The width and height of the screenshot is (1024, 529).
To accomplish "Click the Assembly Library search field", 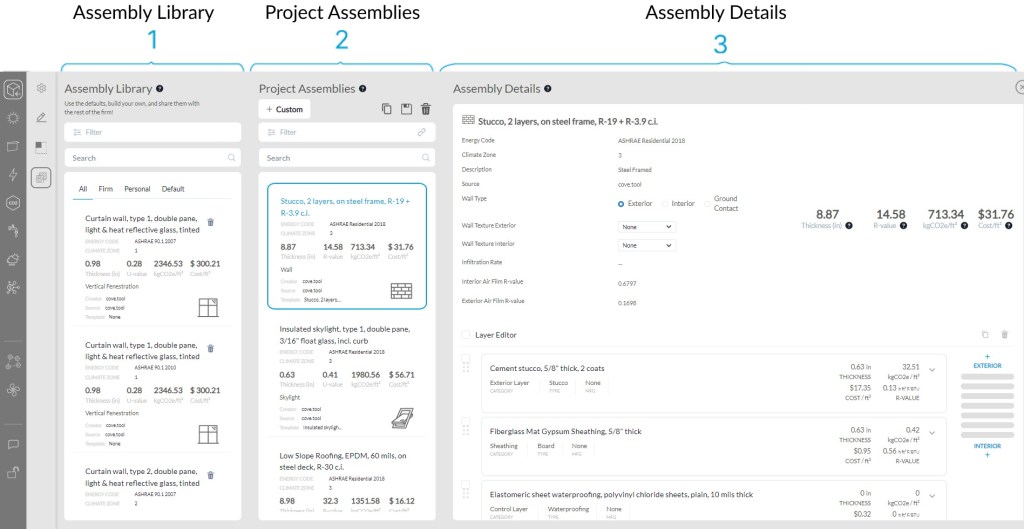I will [152, 158].
